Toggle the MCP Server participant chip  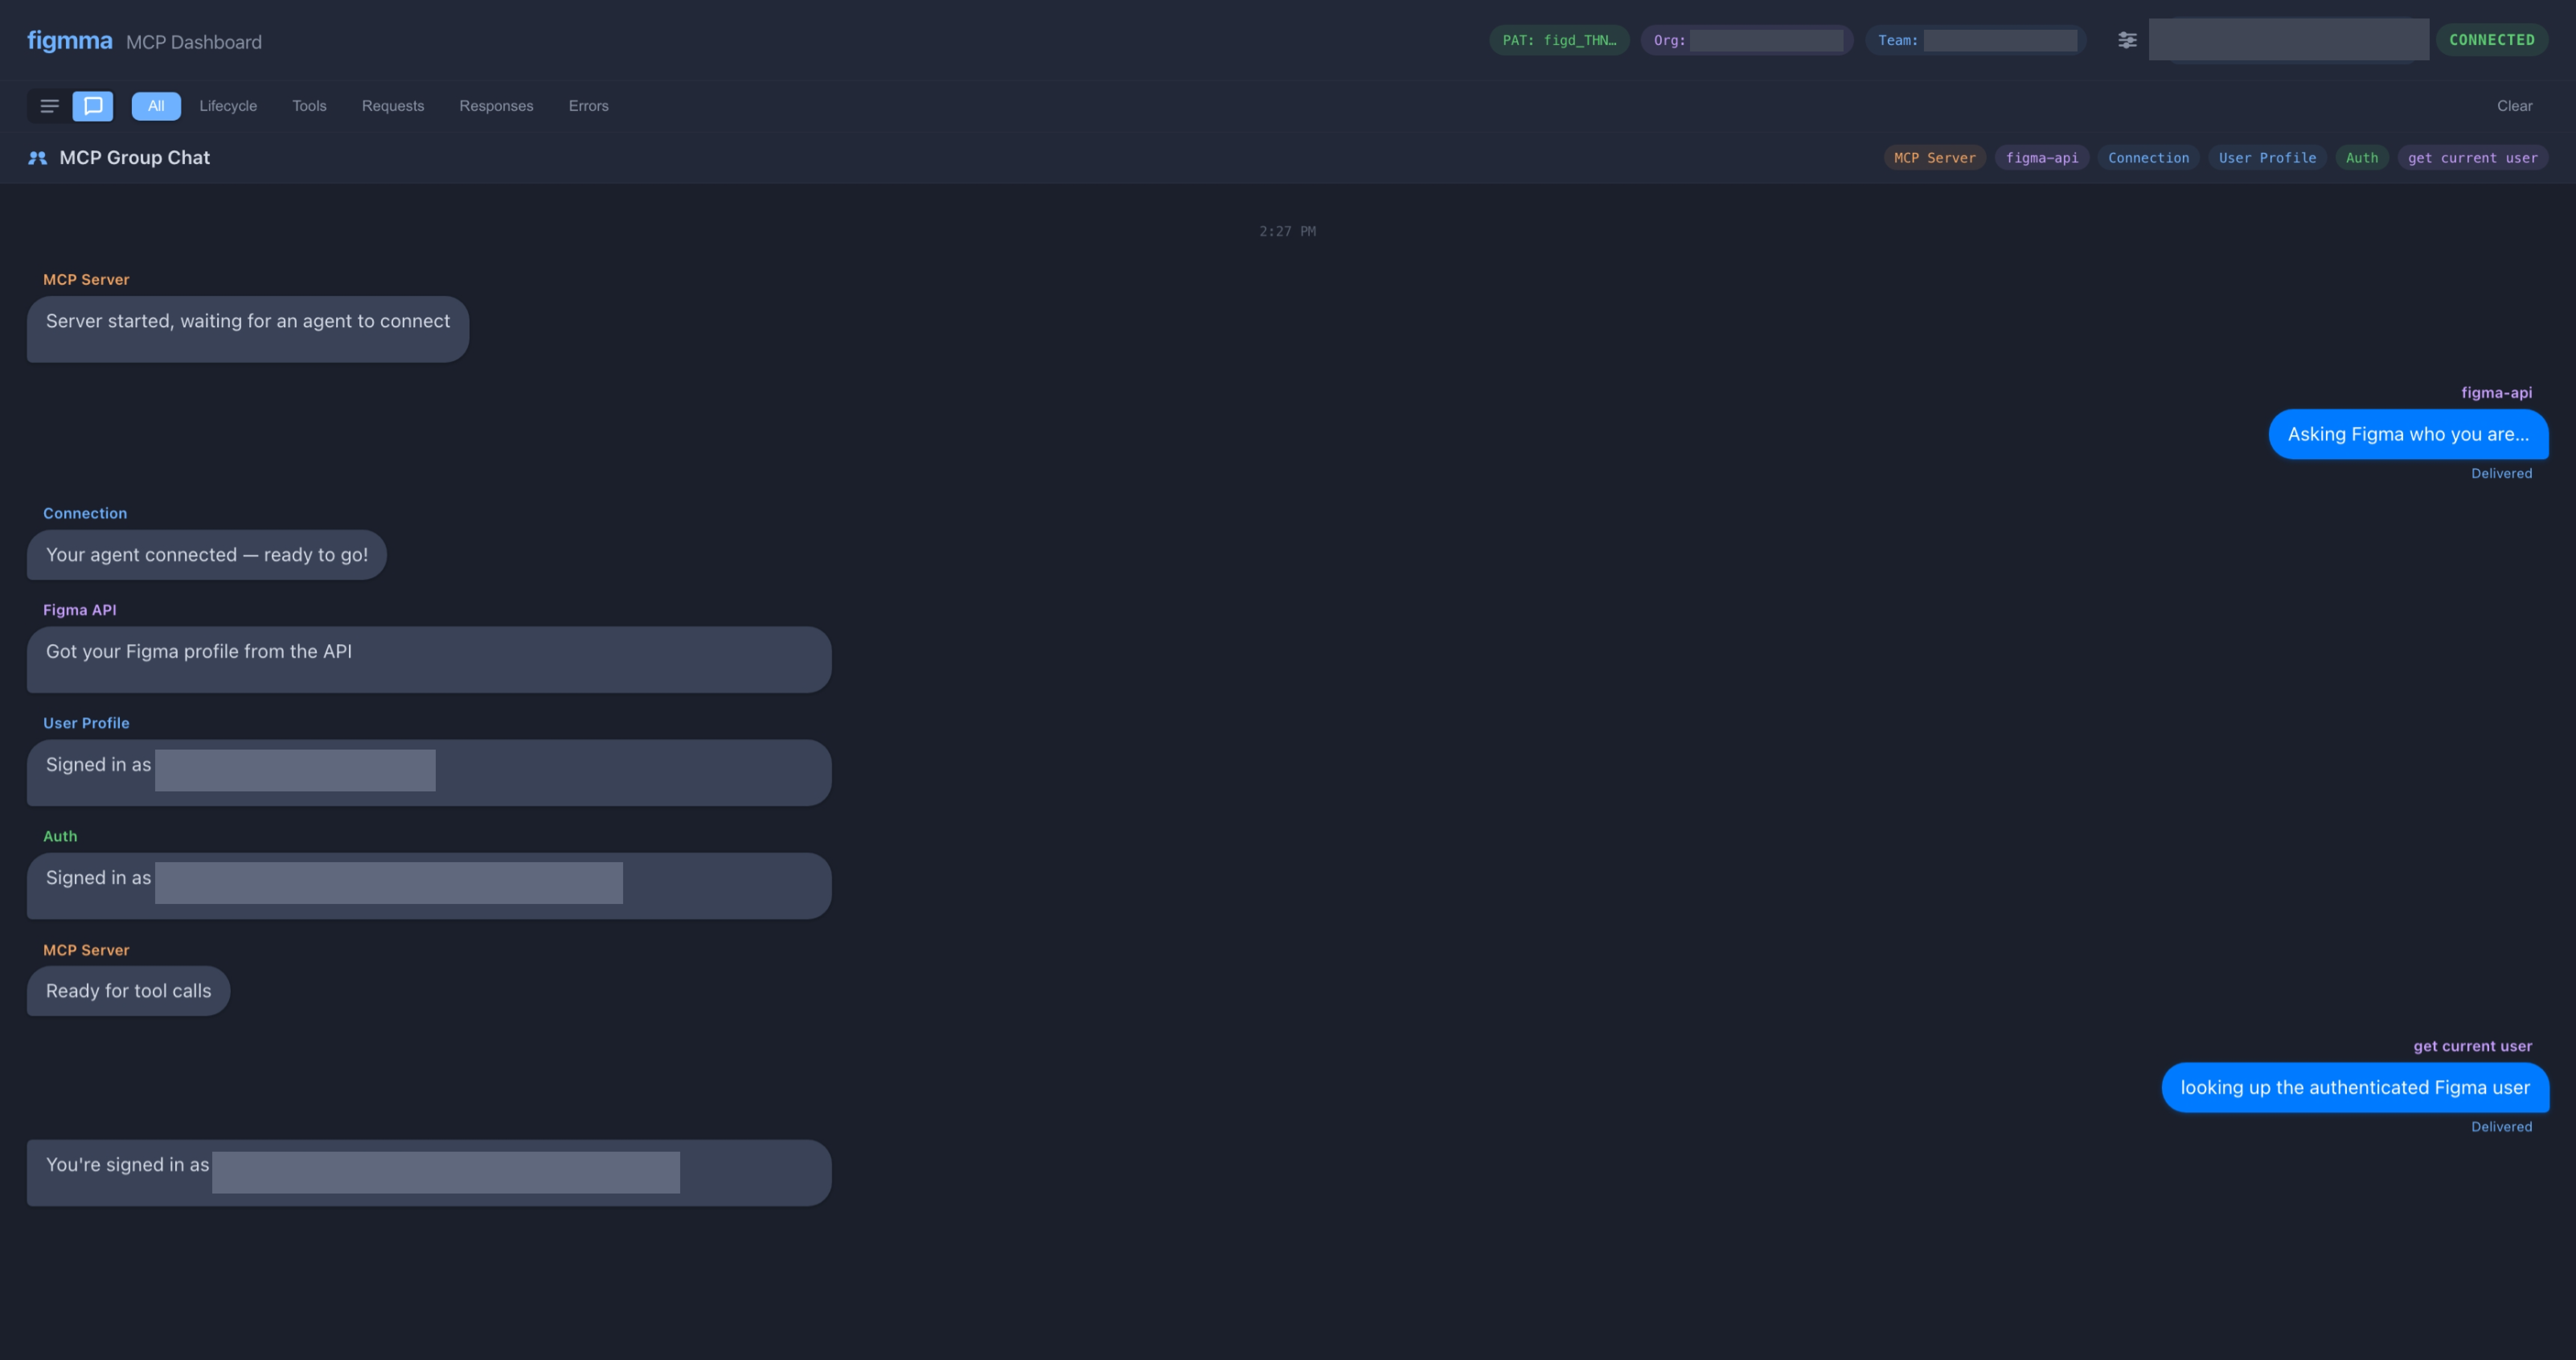click(x=1934, y=158)
